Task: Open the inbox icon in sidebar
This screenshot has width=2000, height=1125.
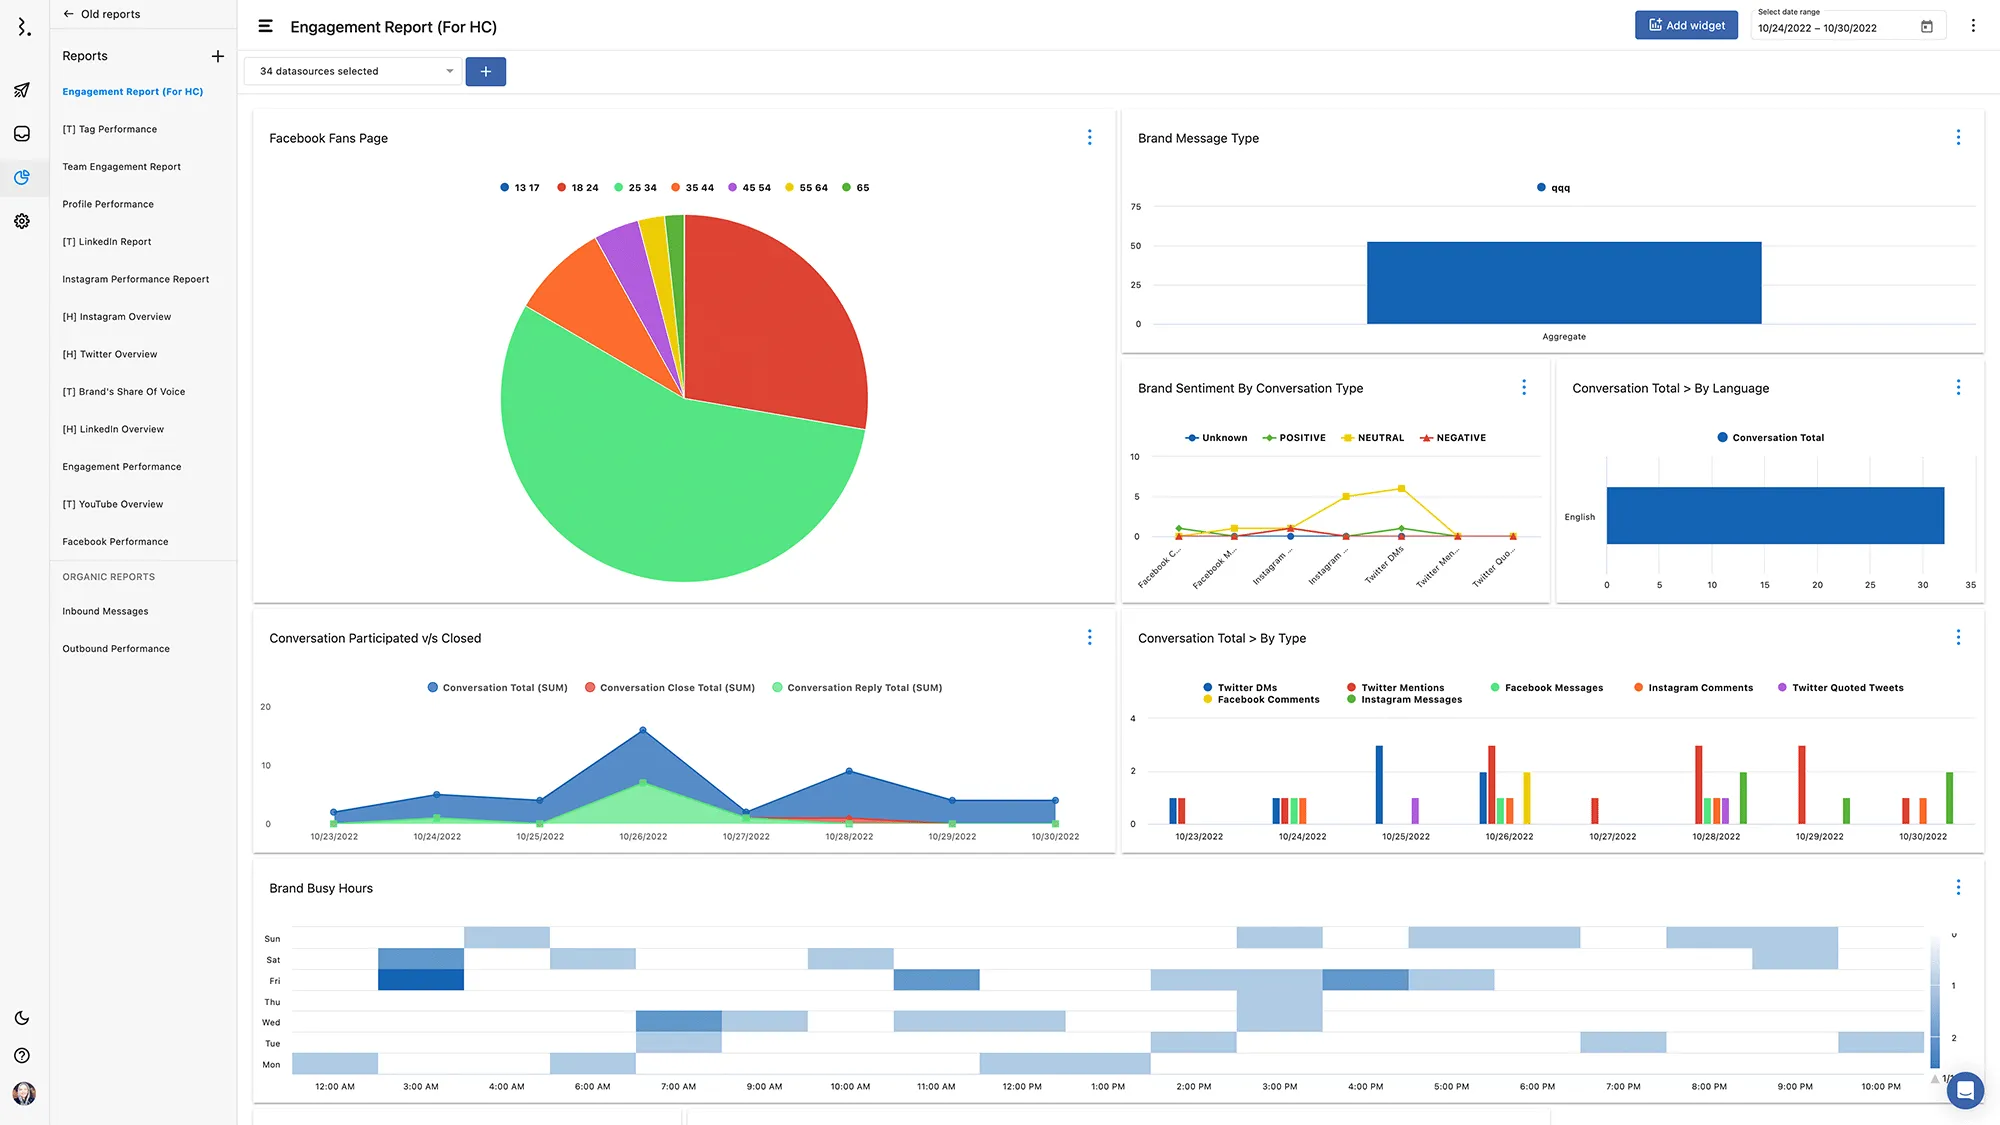Action: [x=22, y=134]
